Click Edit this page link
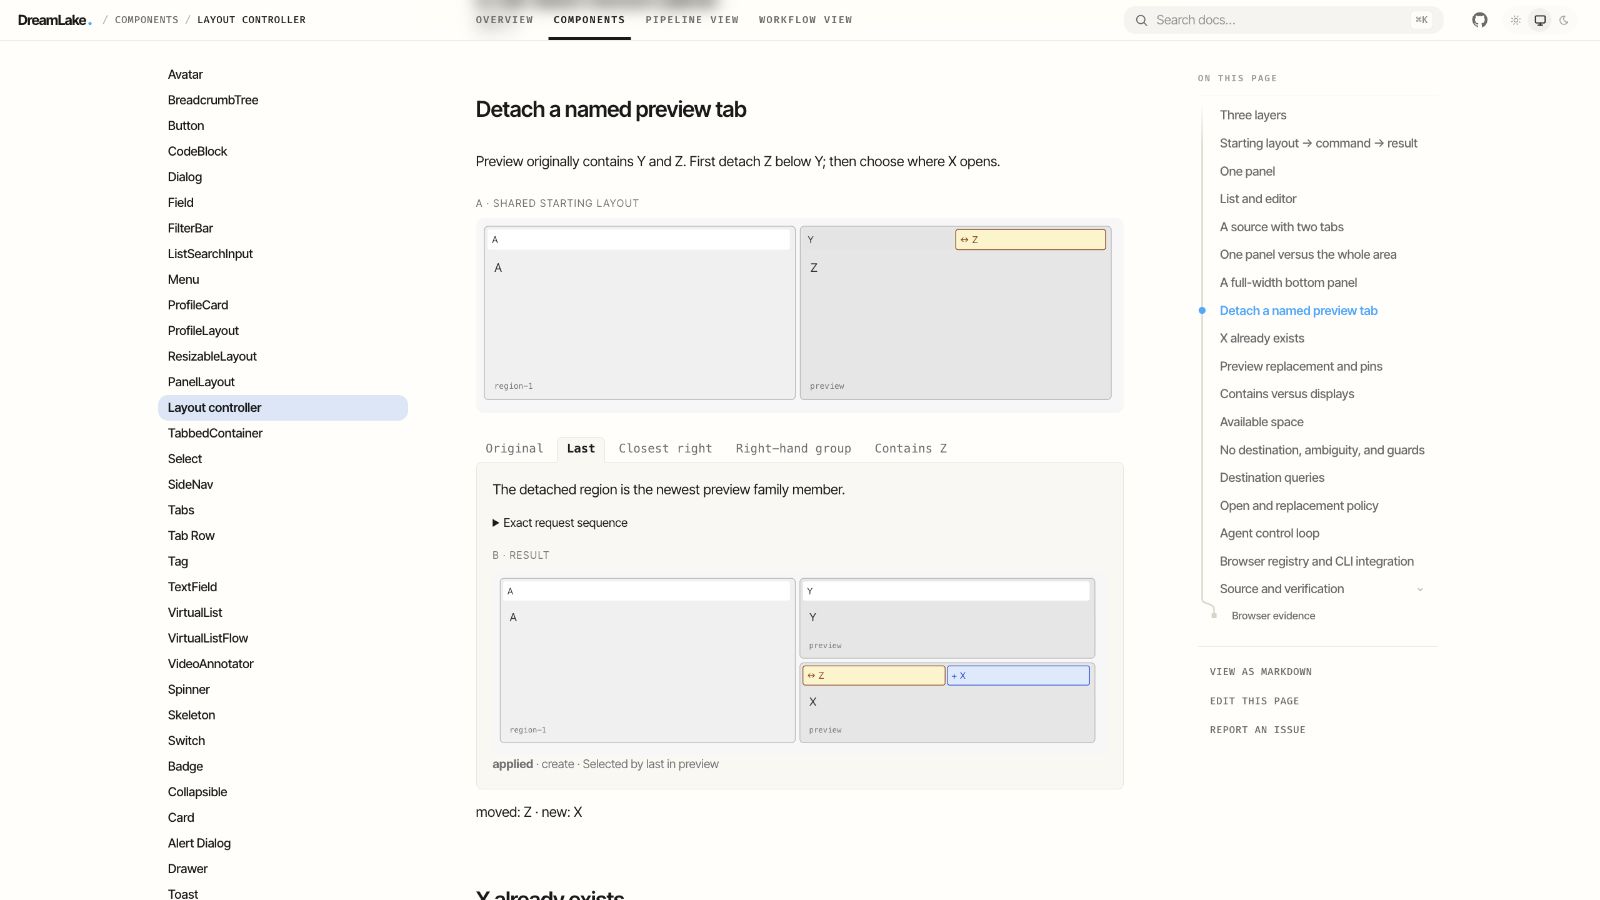 tap(1254, 701)
